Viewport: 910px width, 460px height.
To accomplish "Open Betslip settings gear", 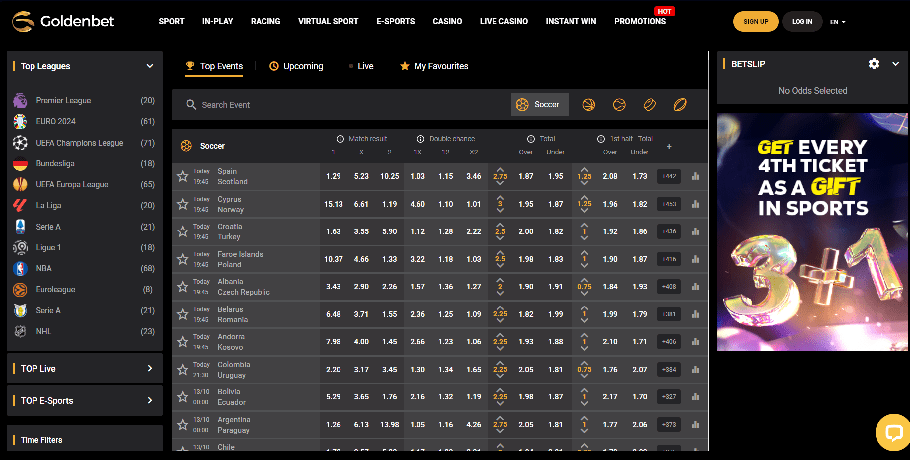I will pyautogui.click(x=873, y=63).
